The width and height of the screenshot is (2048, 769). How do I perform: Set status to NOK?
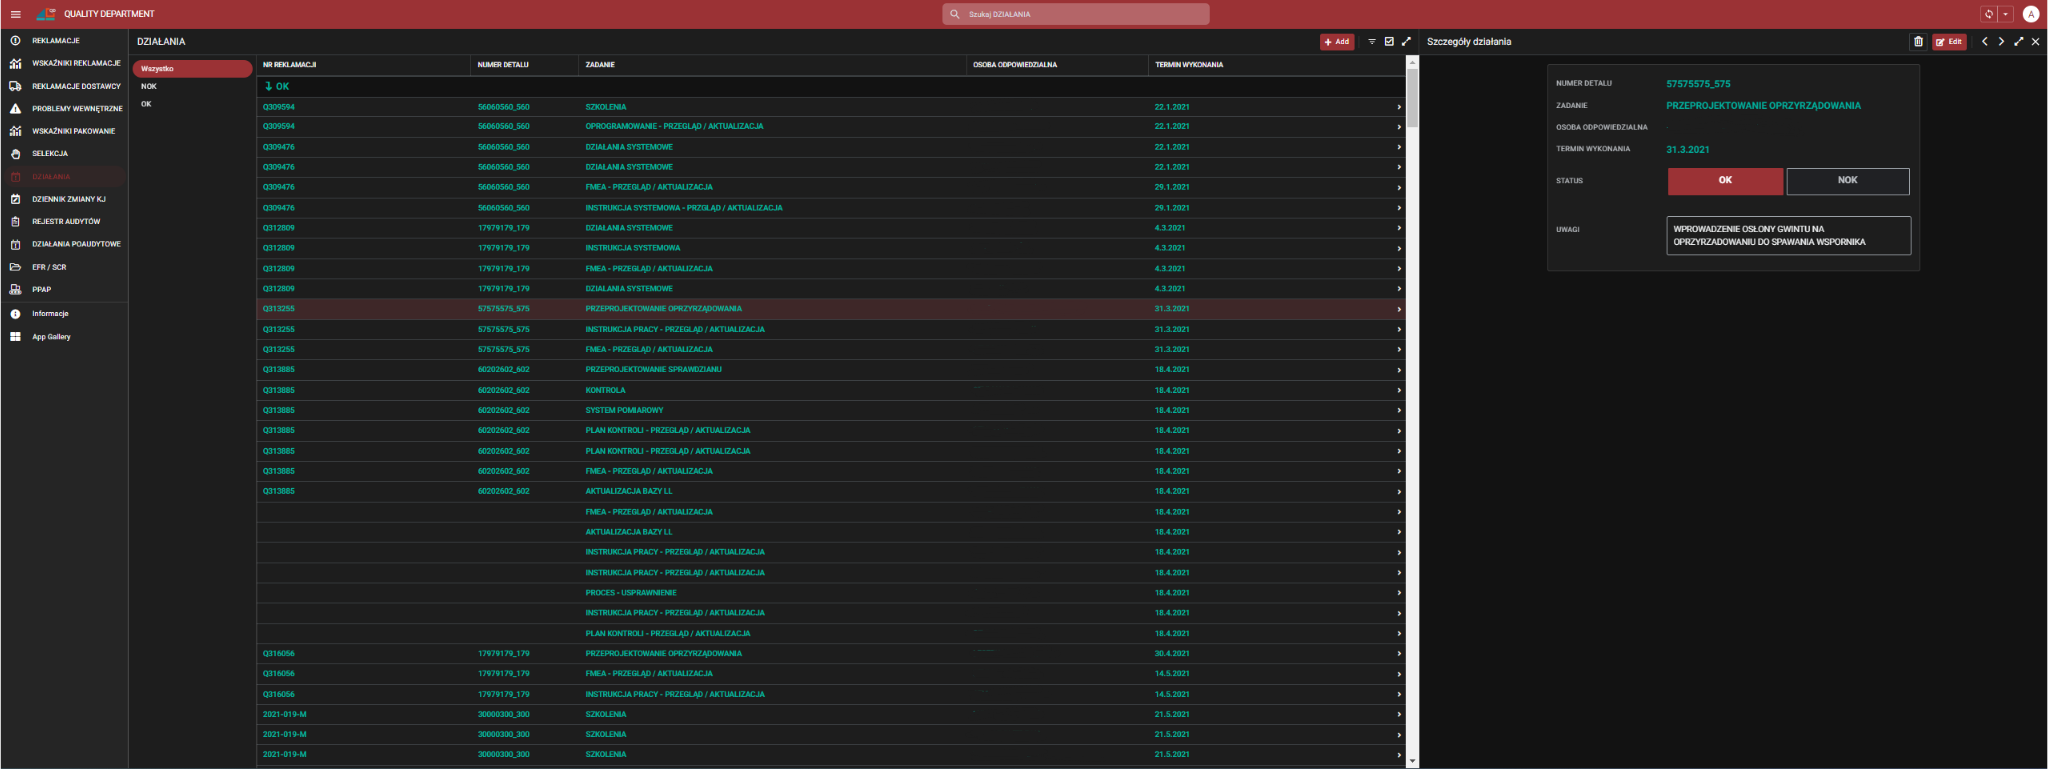(1847, 181)
